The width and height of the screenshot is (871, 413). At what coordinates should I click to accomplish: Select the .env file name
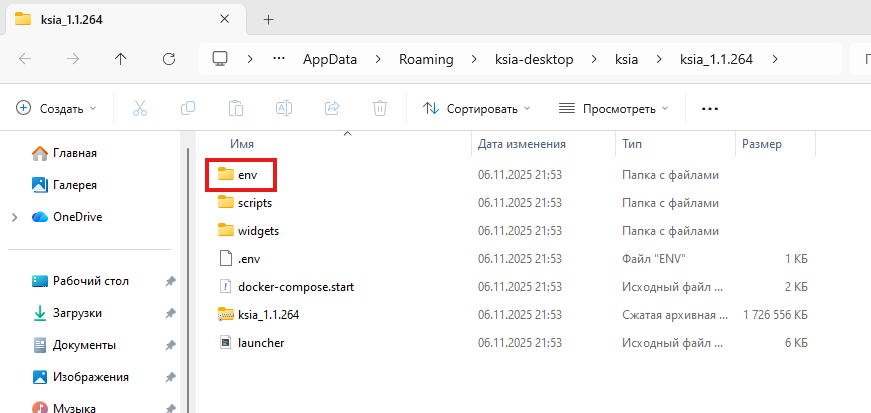[x=249, y=259]
